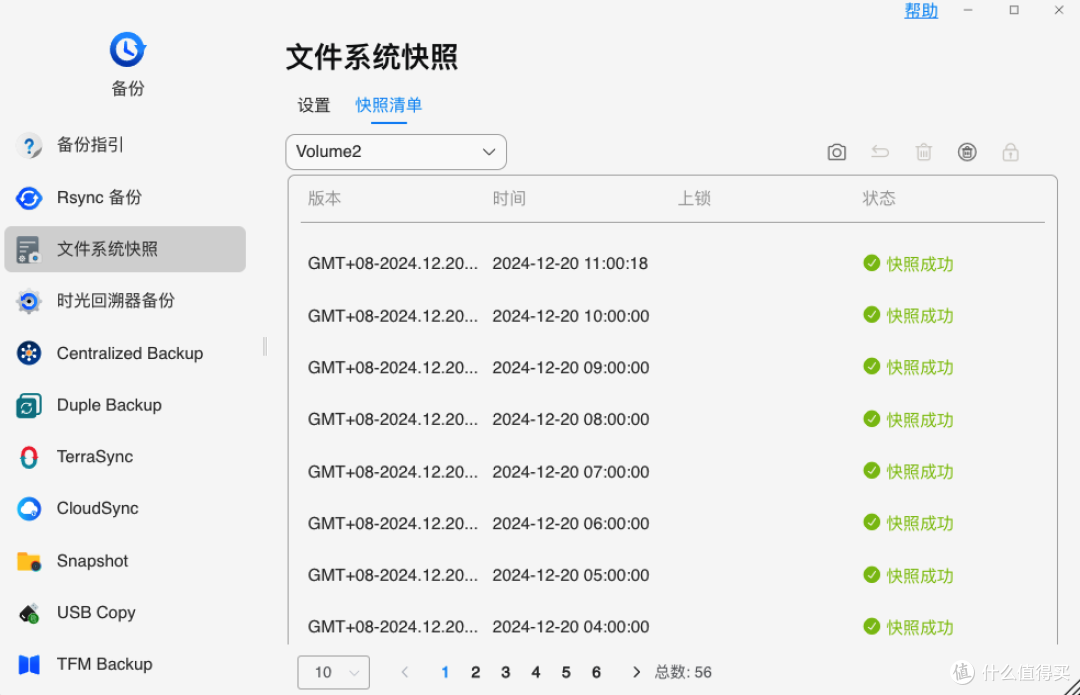Select snapshot row 2024-12-20 06:00:00
Screen dimensions: 1080x695
[x=672, y=523]
